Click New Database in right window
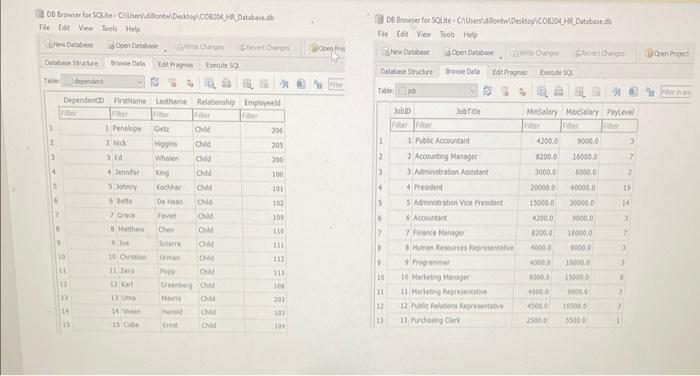 [x=406, y=52]
